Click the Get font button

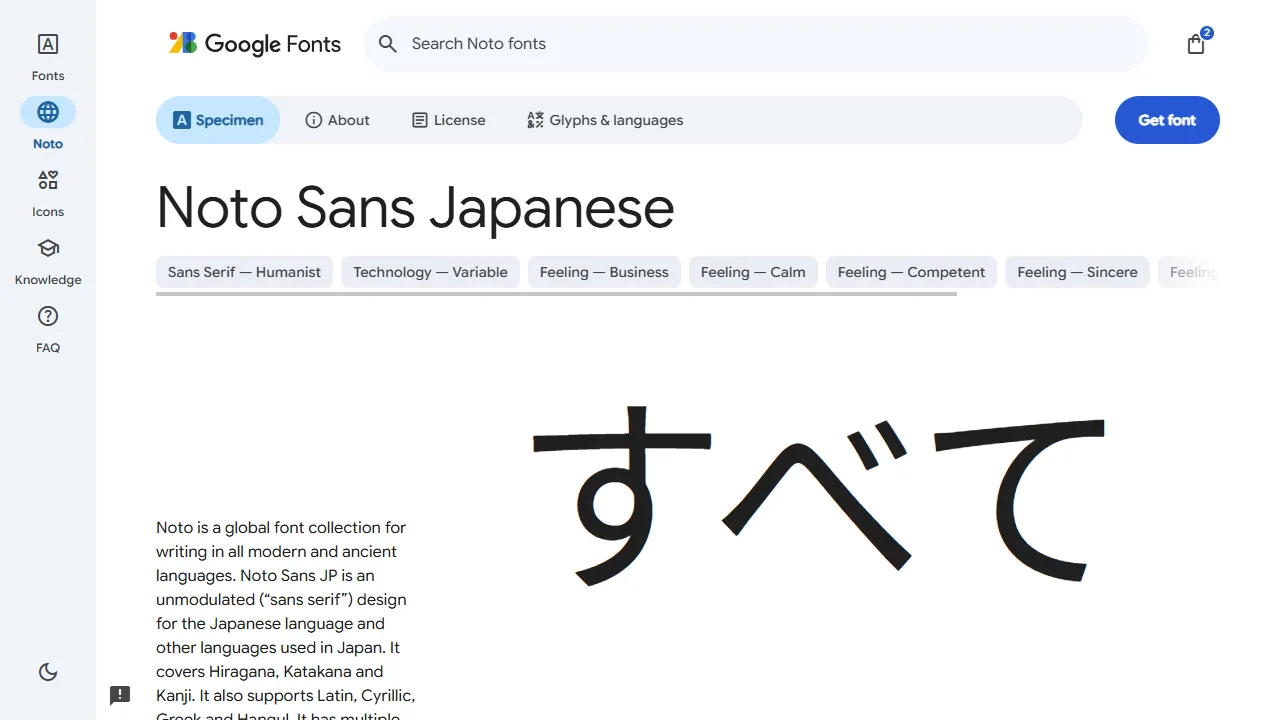[x=1167, y=120]
